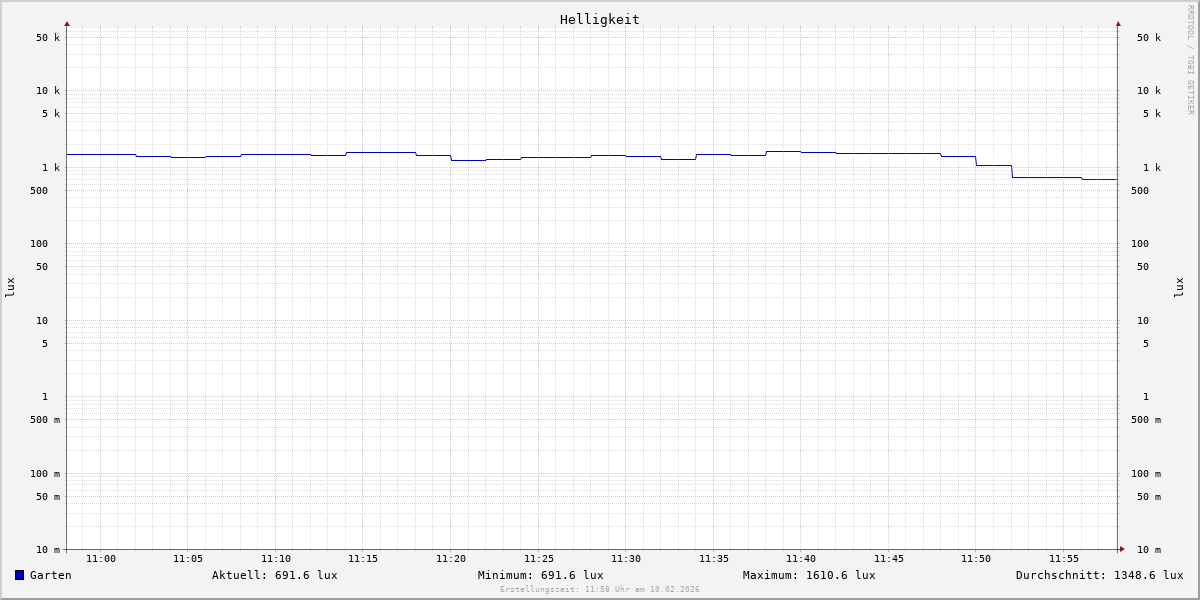Click the Aktuell 691.6 lux value
This screenshot has height=600, width=1200.
[274, 575]
